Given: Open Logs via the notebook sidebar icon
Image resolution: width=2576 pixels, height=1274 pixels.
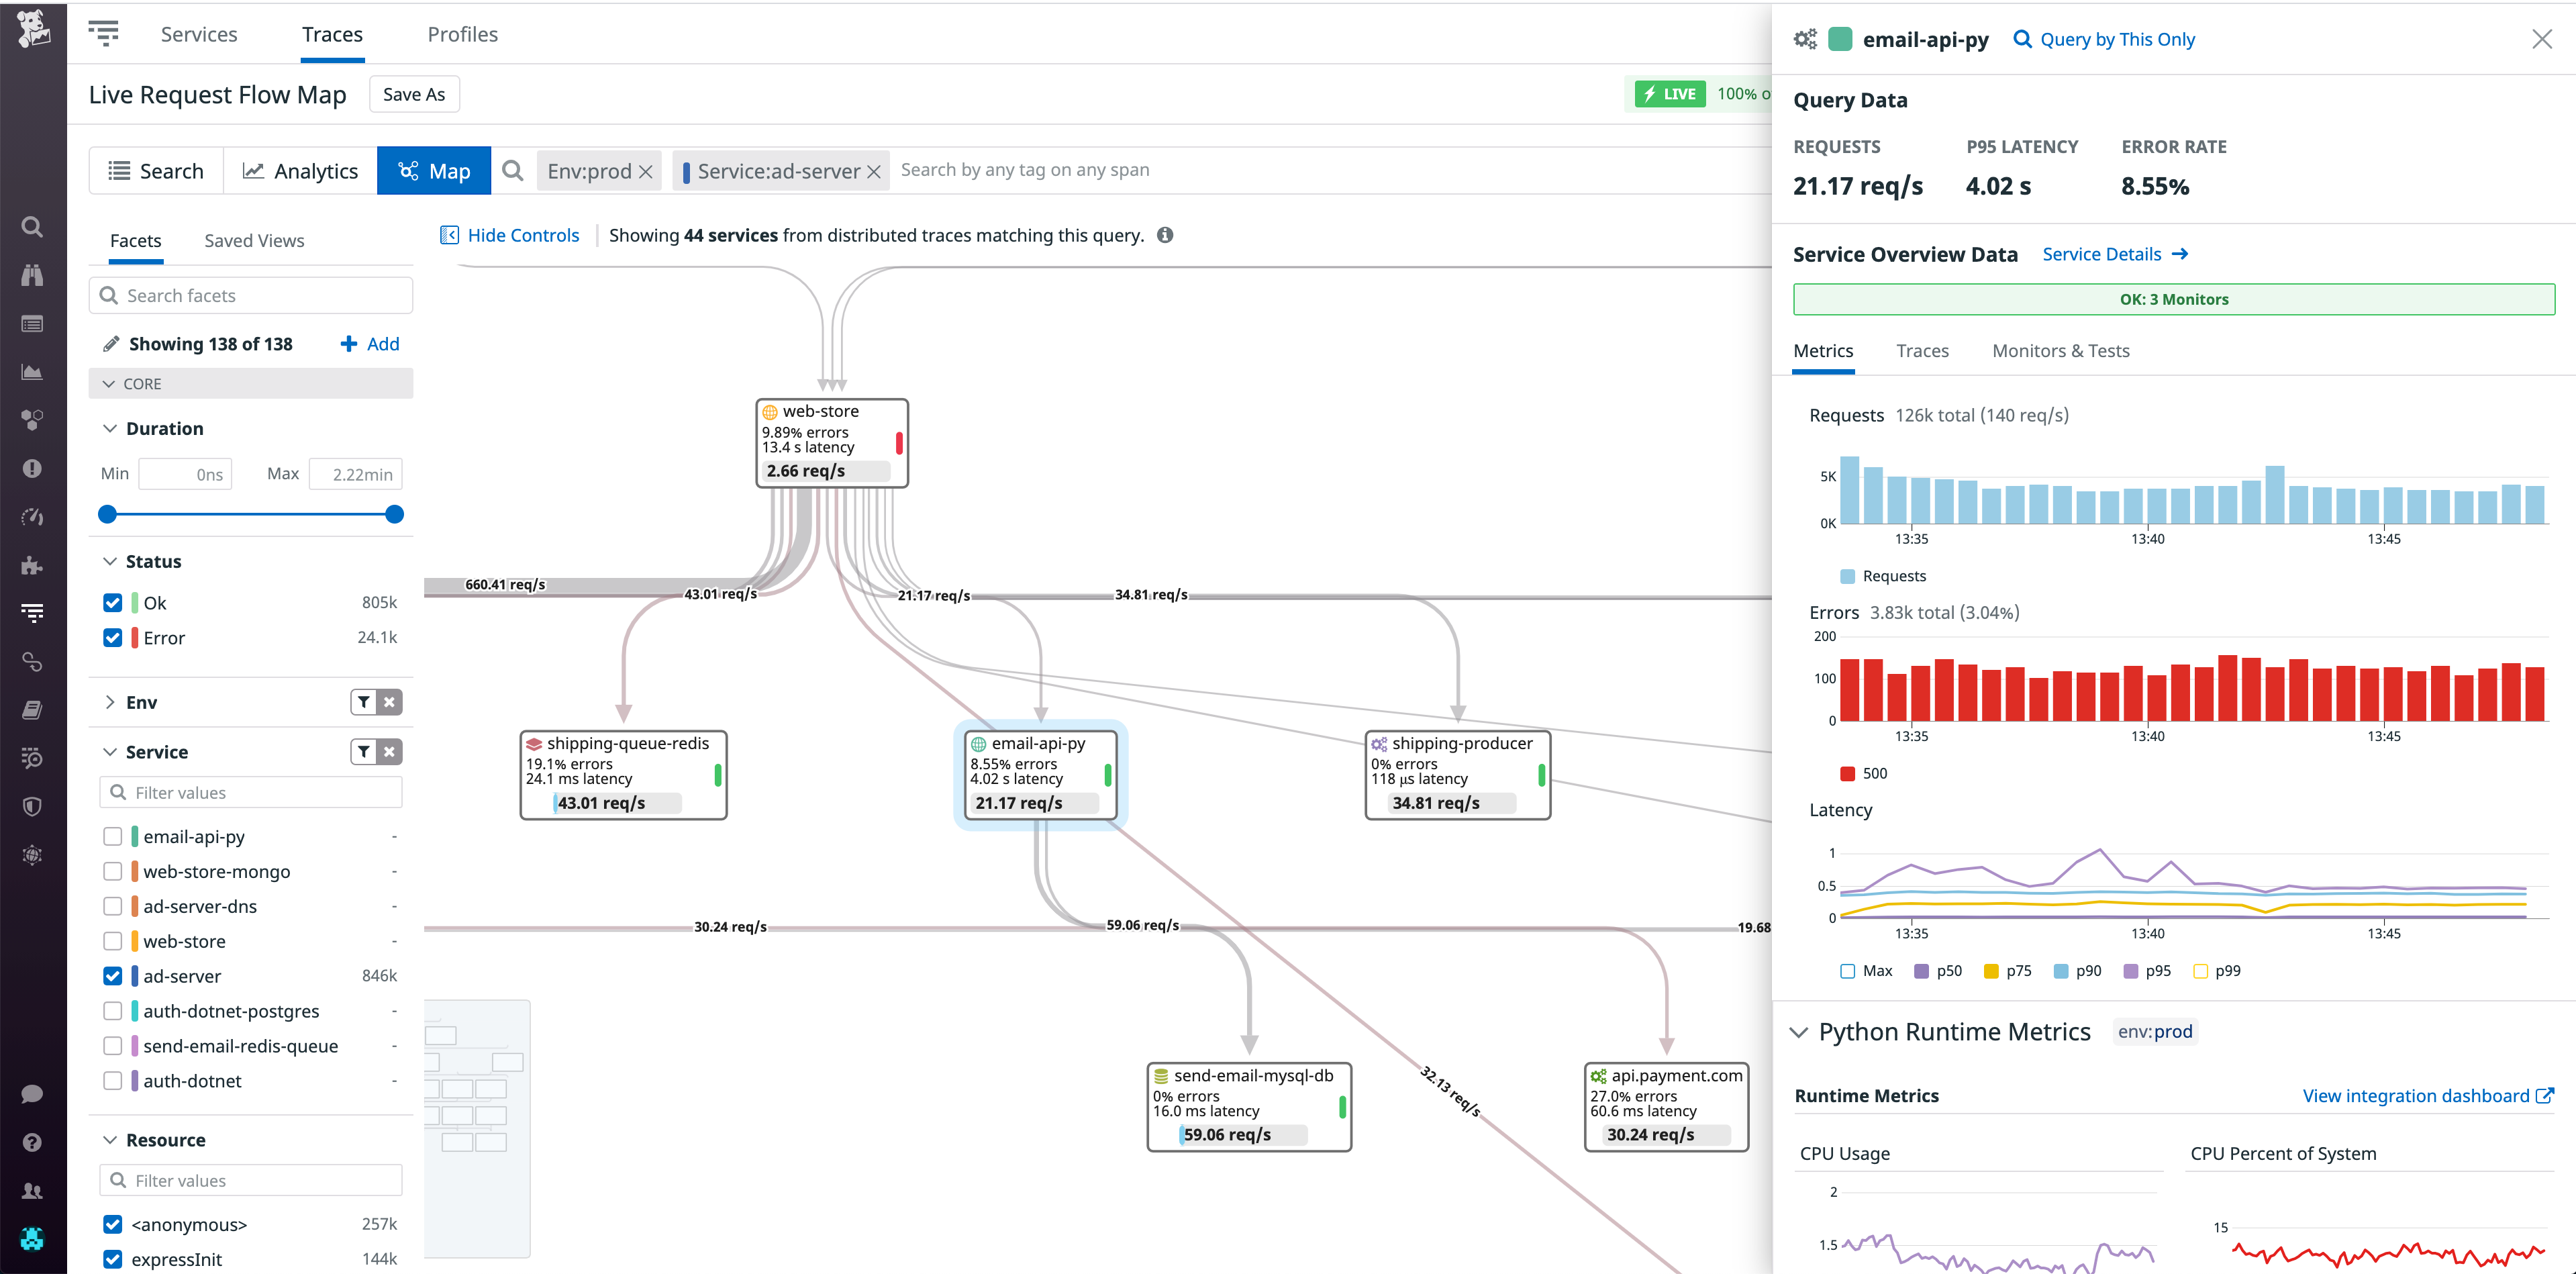Looking at the screenshot, I should point(32,709).
